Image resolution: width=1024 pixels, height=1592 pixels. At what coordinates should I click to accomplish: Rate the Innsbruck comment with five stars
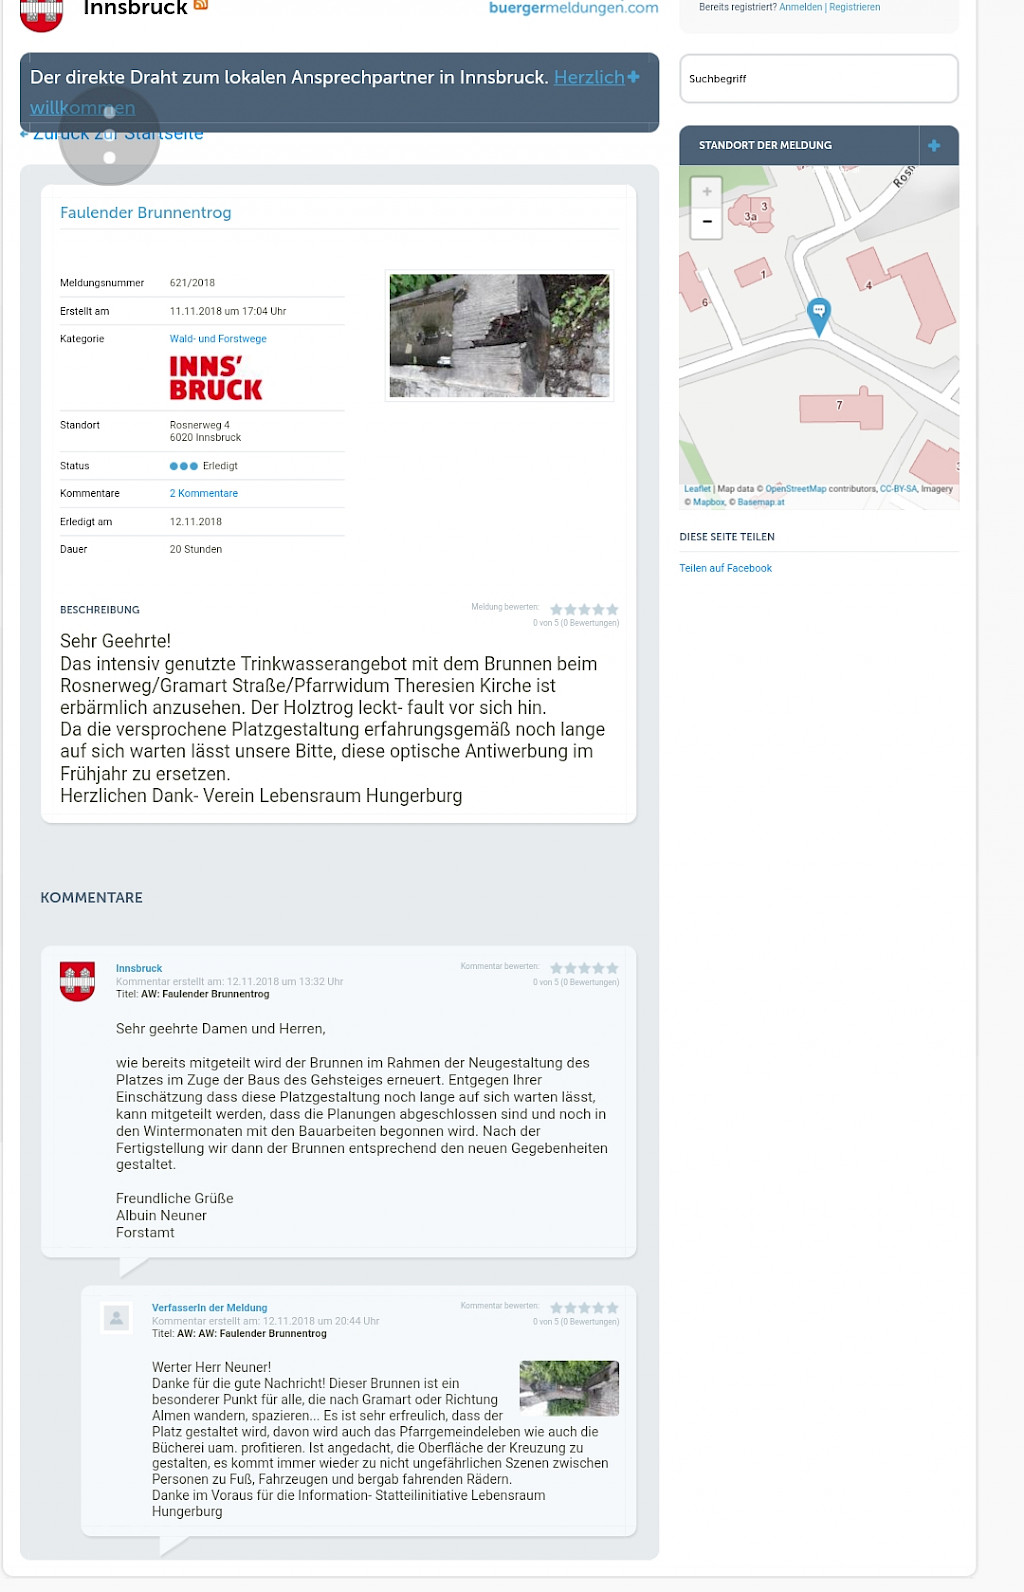point(612,968)
